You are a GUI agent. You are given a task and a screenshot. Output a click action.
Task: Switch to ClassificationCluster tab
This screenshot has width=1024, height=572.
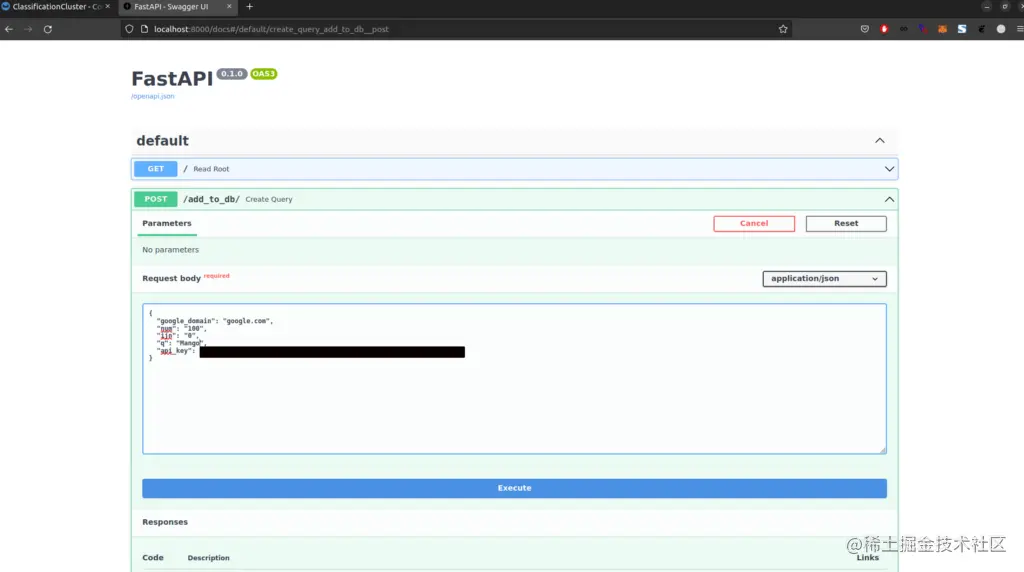[x=57, y=7]
